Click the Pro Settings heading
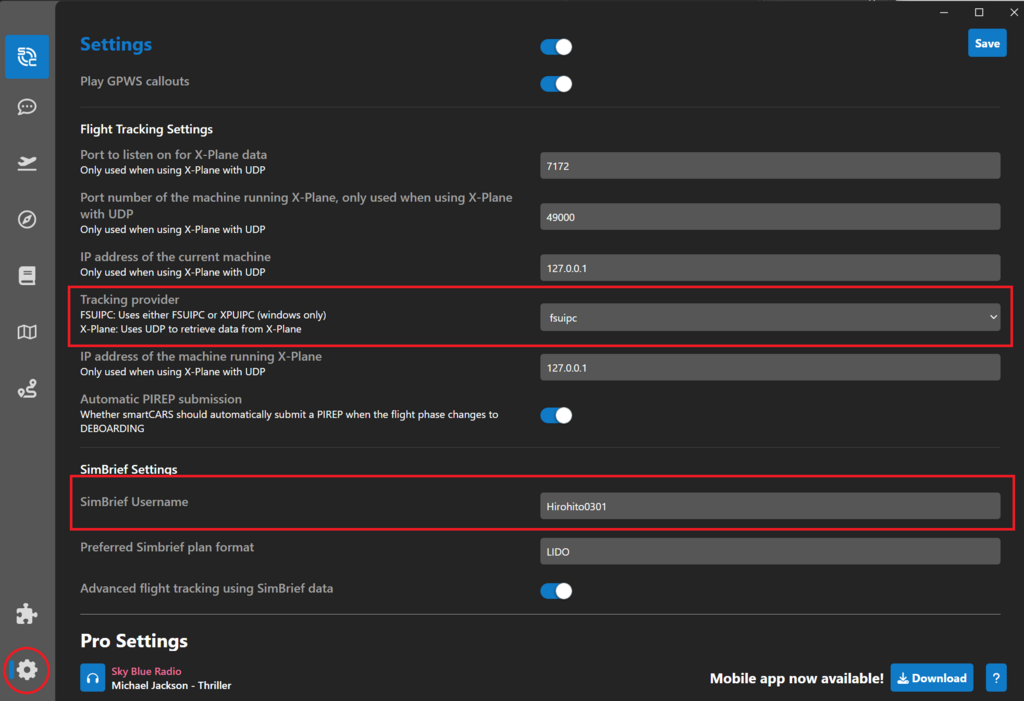 pos(134,641)
